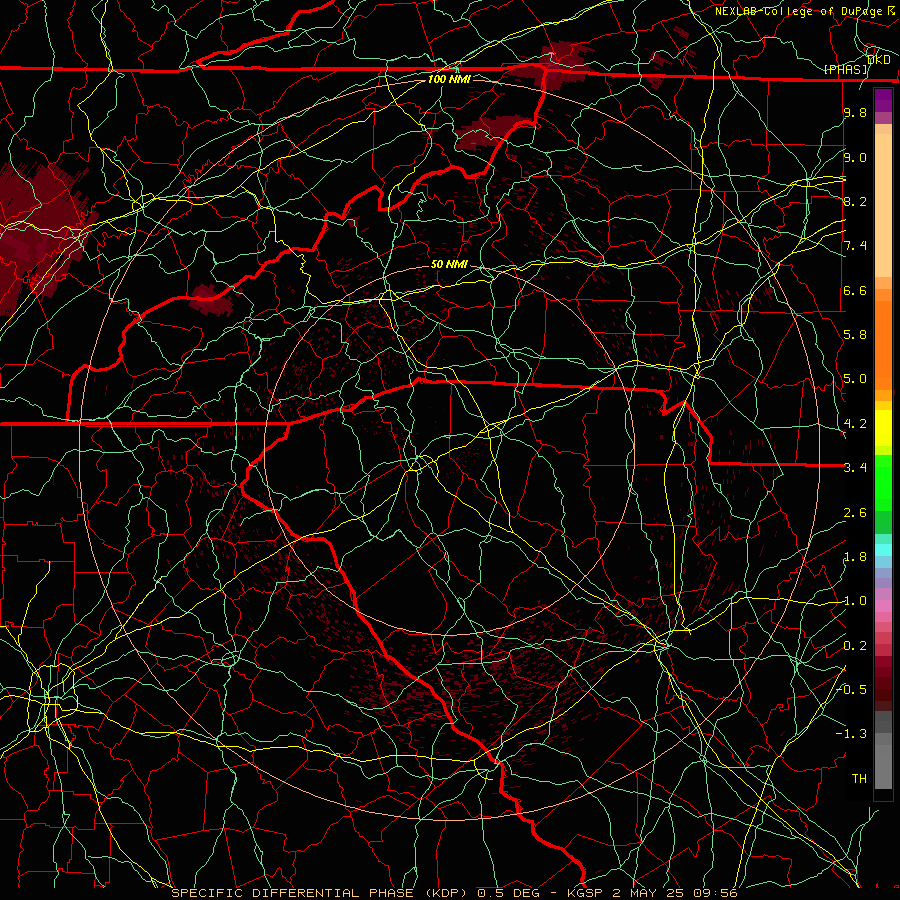
Task: Click the [PHAS] units label
Action: click(845, 69)
